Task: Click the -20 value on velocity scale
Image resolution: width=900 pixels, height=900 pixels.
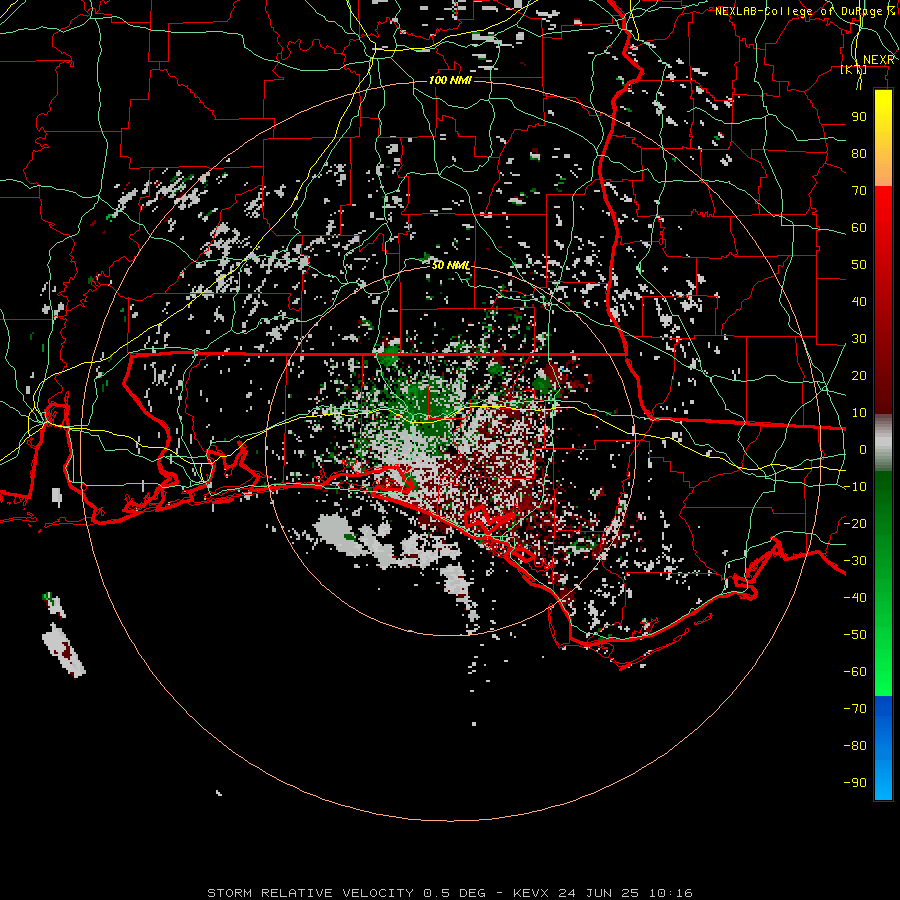Action: (855, 523)
